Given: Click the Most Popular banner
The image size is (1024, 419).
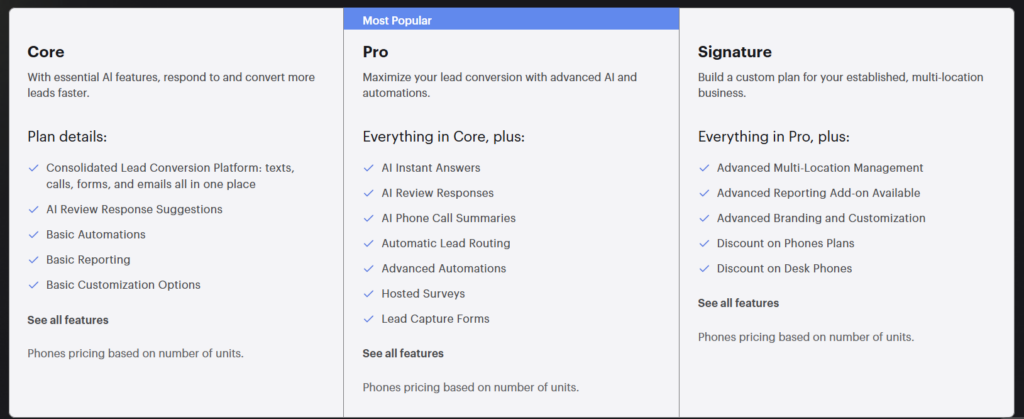Looking at the screenshot, I should [x=511, y=20].
